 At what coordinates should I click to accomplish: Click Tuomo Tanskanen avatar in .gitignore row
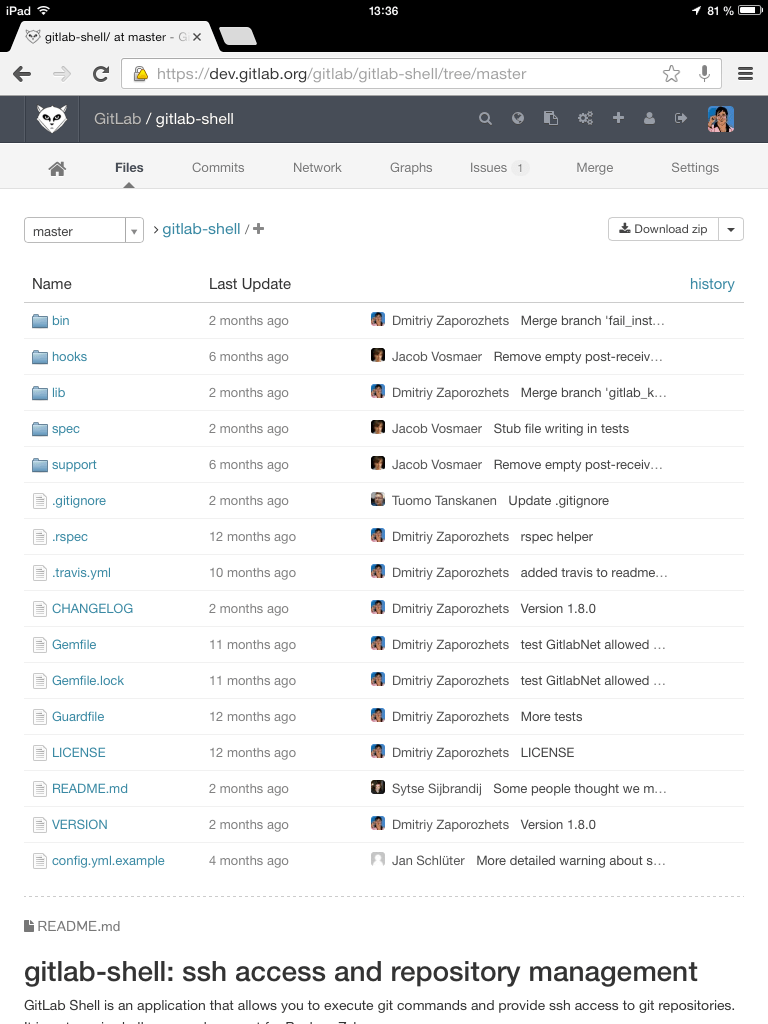pos(377,499)
